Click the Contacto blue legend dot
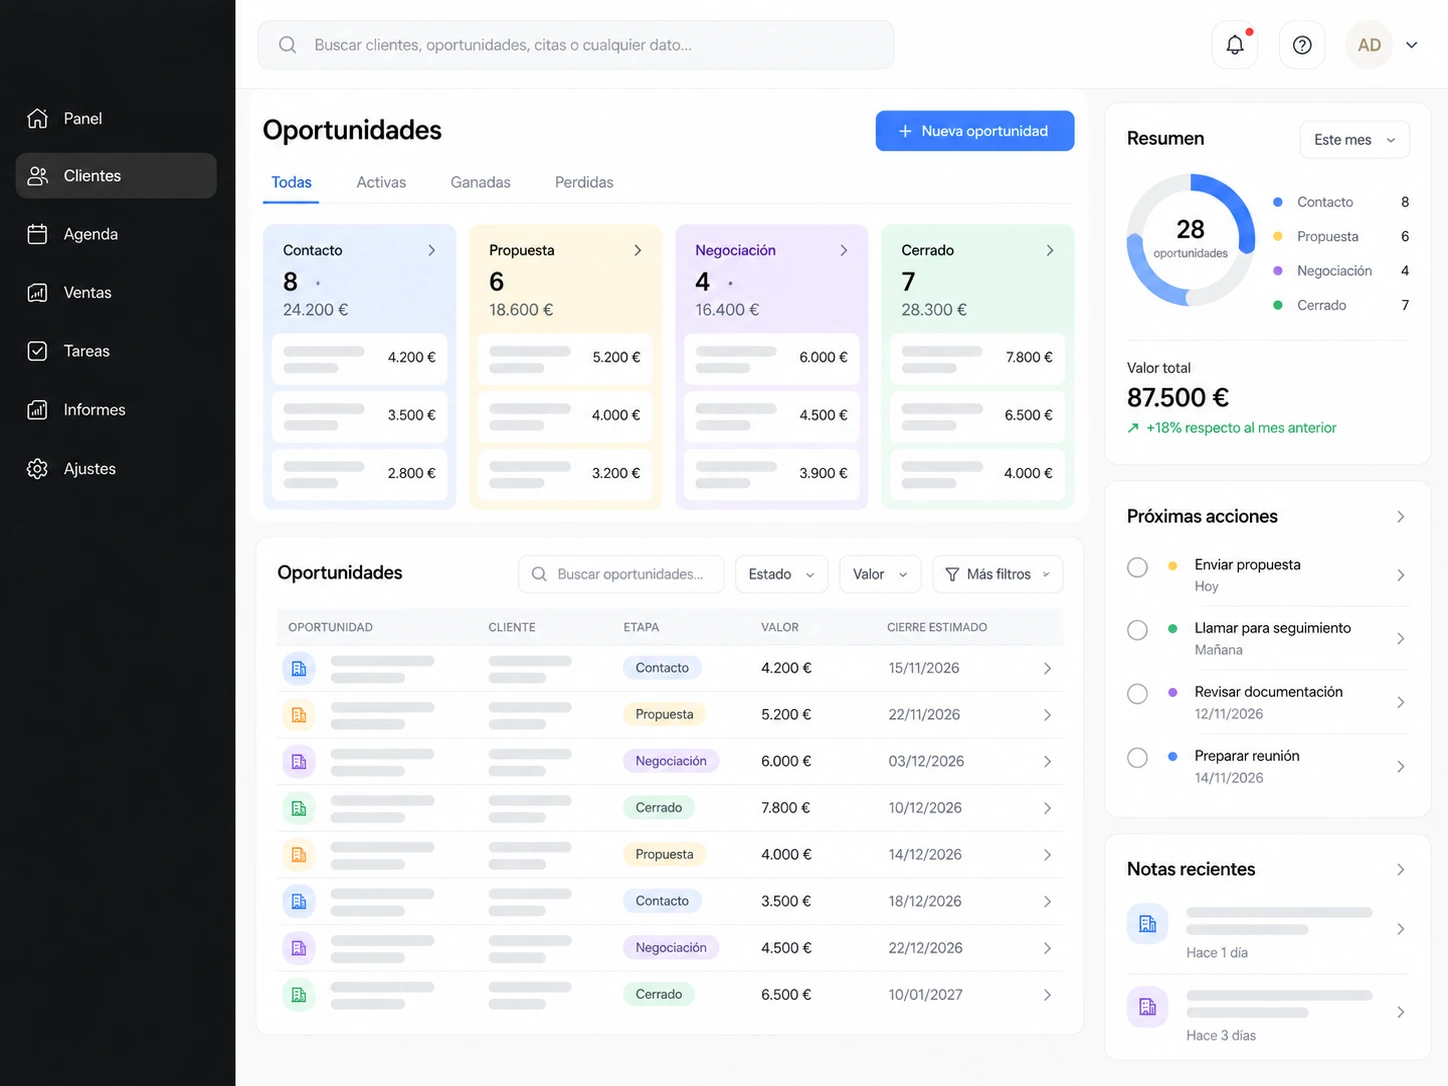The height and width of the screenshot is (1086, 1448). [1278, 202]
